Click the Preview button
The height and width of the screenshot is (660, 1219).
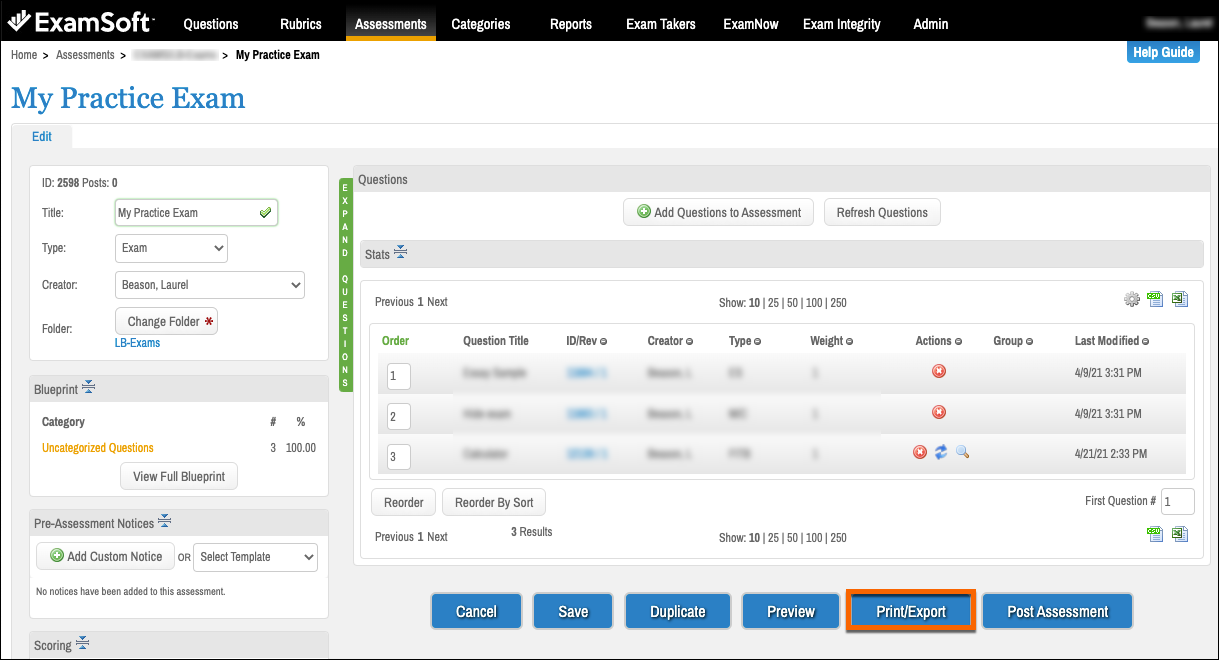[791, 611]
